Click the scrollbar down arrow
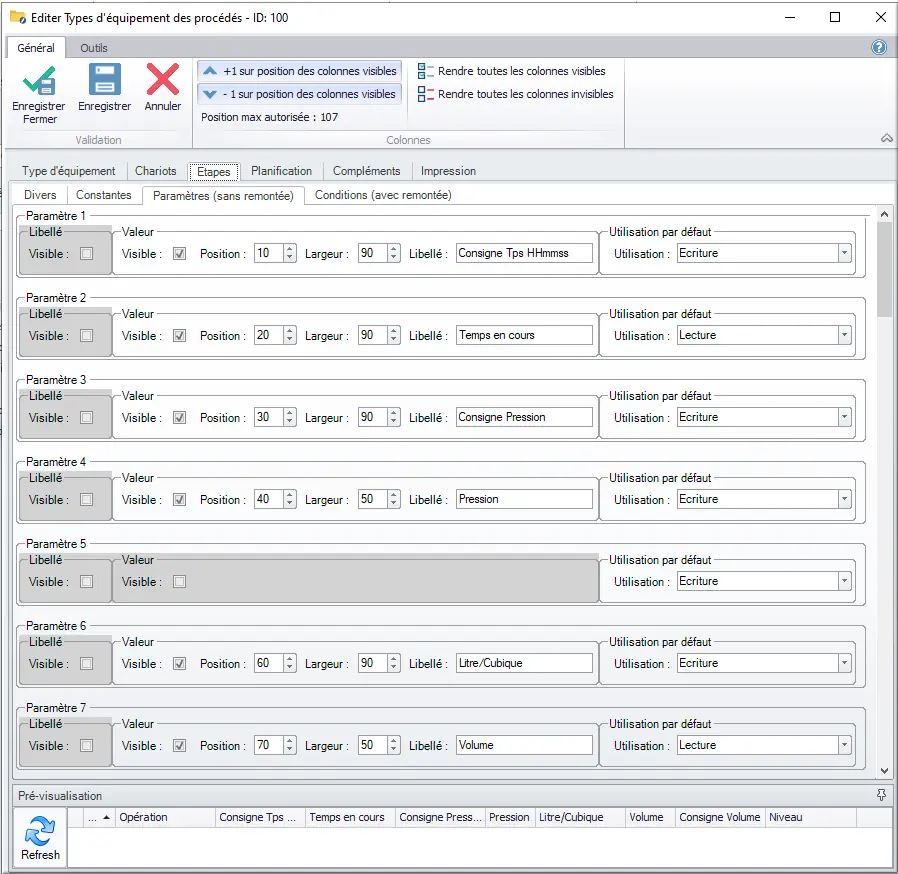This screenshot has width=898, height=874. click(x=885, y=770)
